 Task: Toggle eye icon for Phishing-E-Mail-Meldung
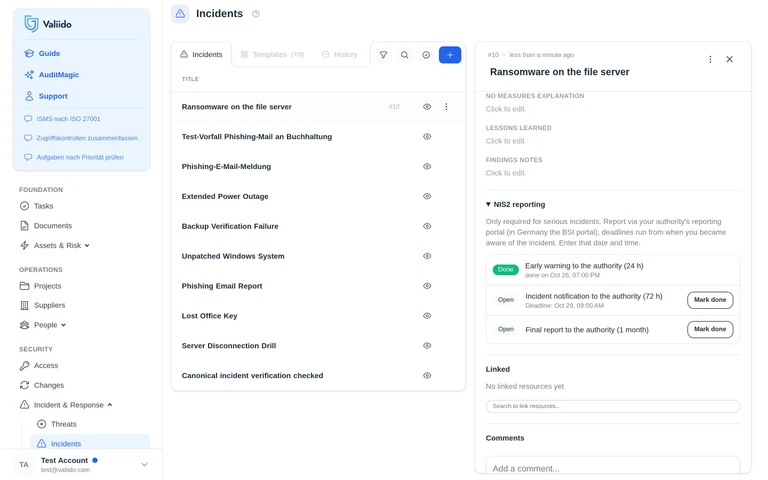click(427, 167)
